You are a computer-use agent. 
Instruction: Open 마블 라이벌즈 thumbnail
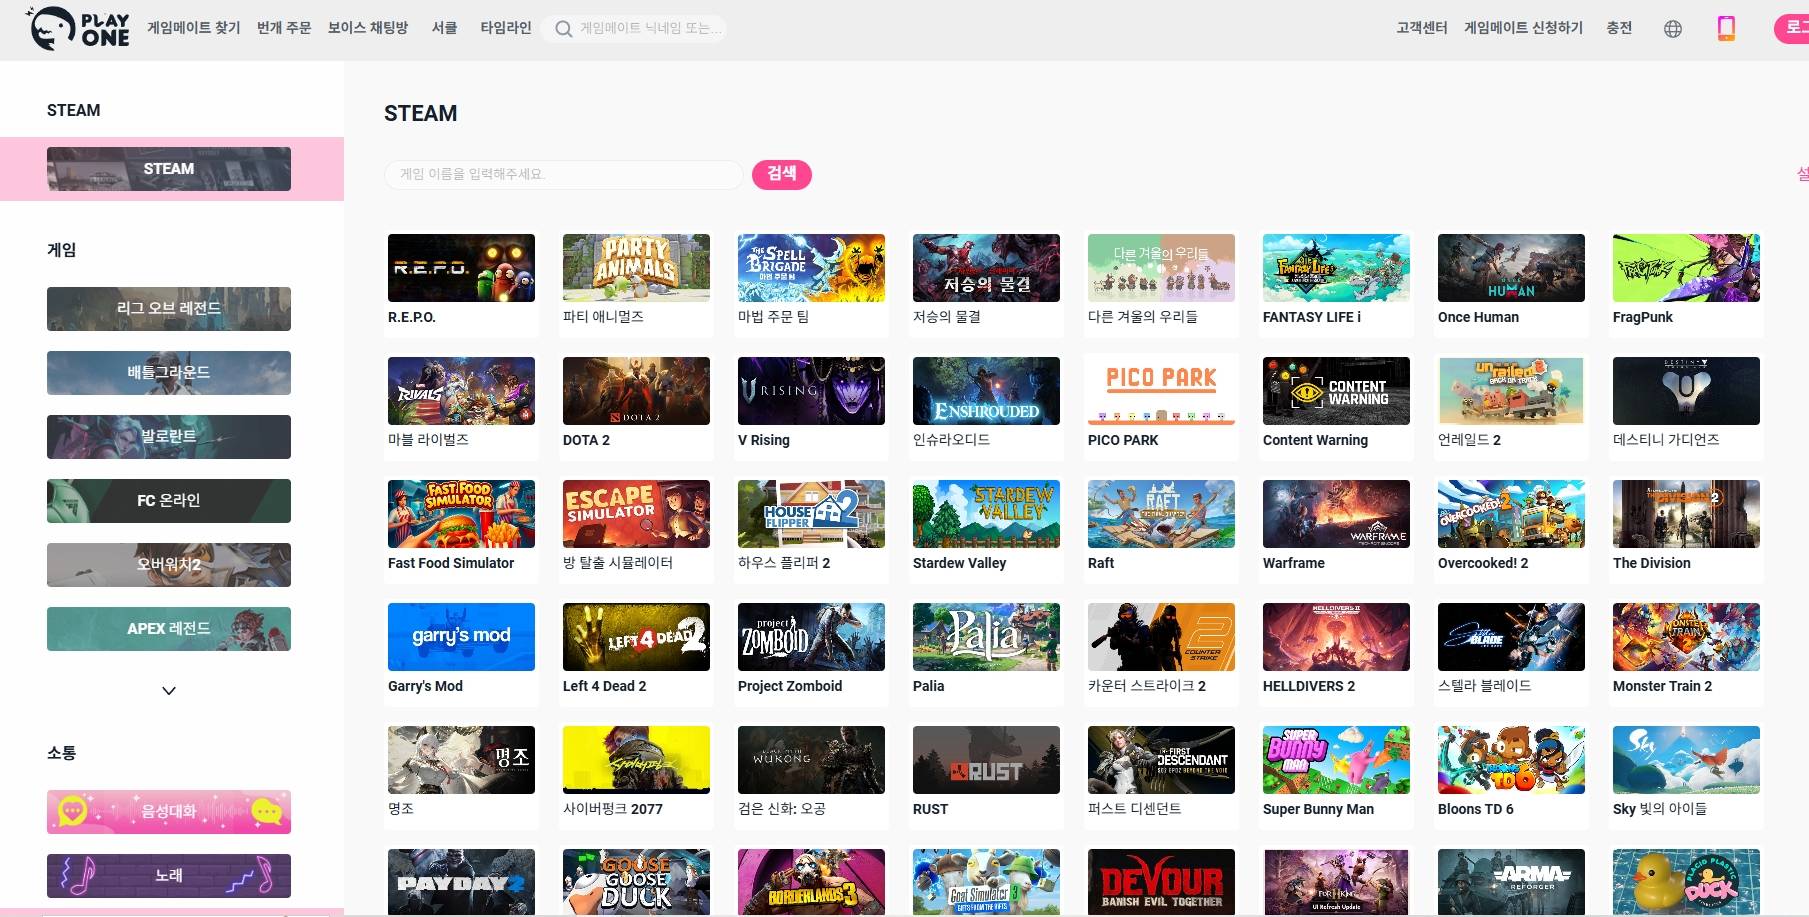click(461, 391)
